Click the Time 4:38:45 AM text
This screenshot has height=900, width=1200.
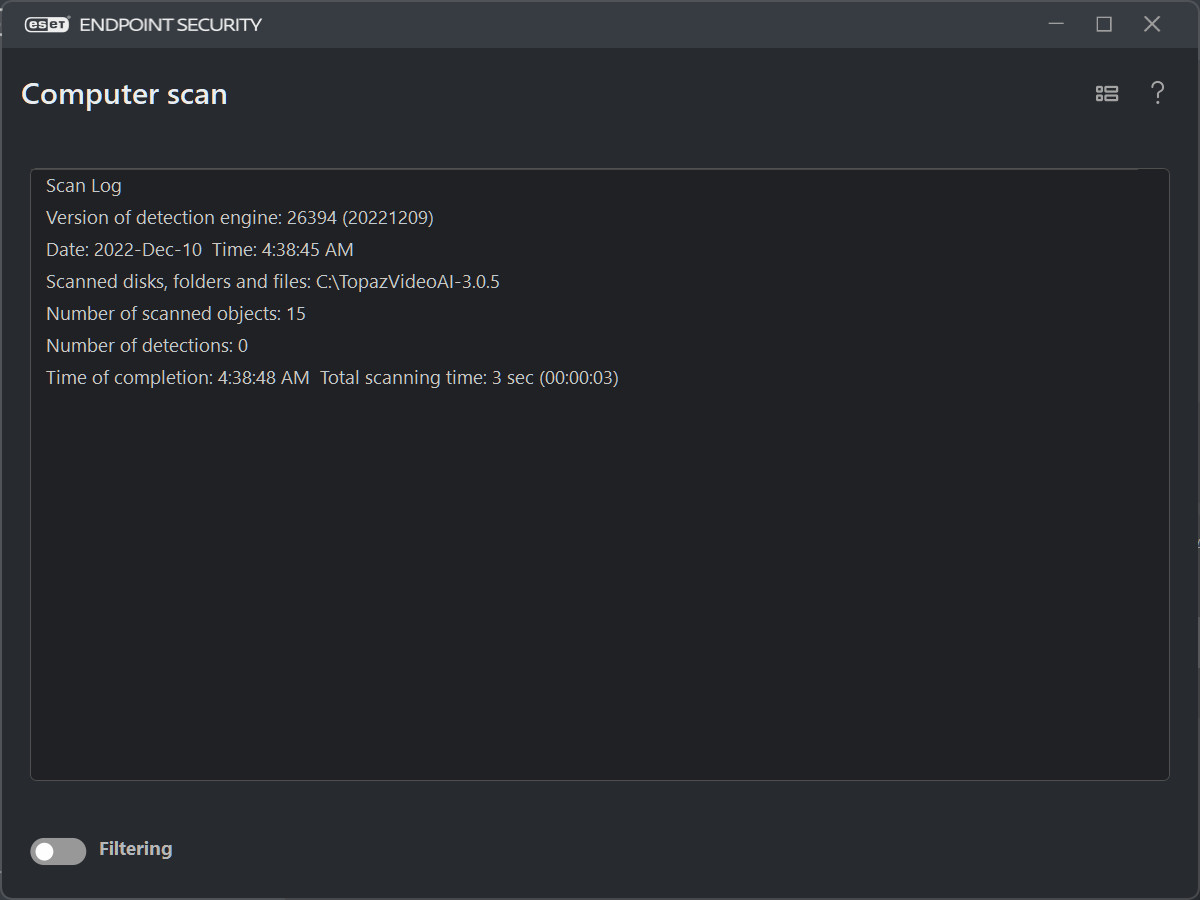click(x=283, y=250)
